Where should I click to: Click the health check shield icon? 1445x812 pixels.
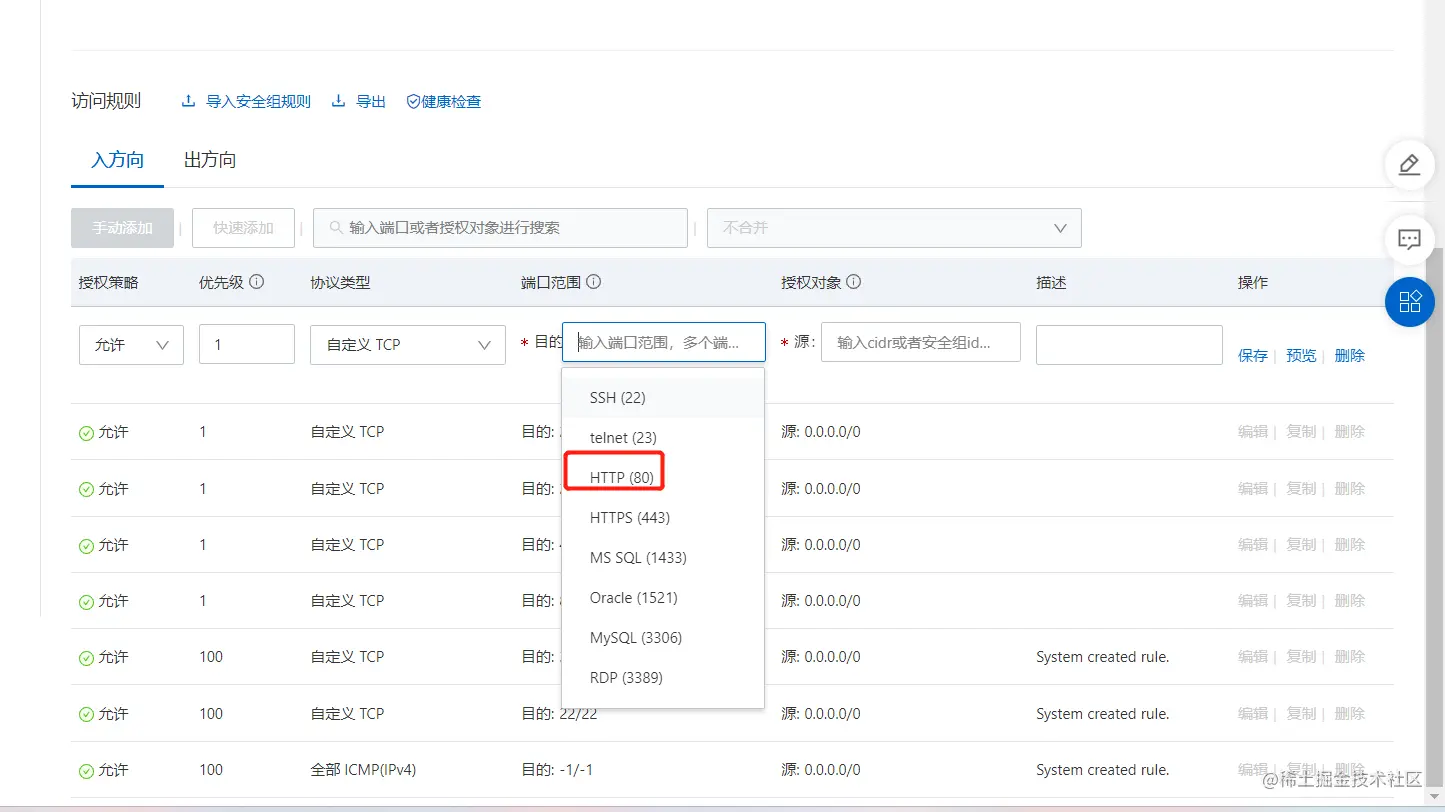click(x=413, y=102)
